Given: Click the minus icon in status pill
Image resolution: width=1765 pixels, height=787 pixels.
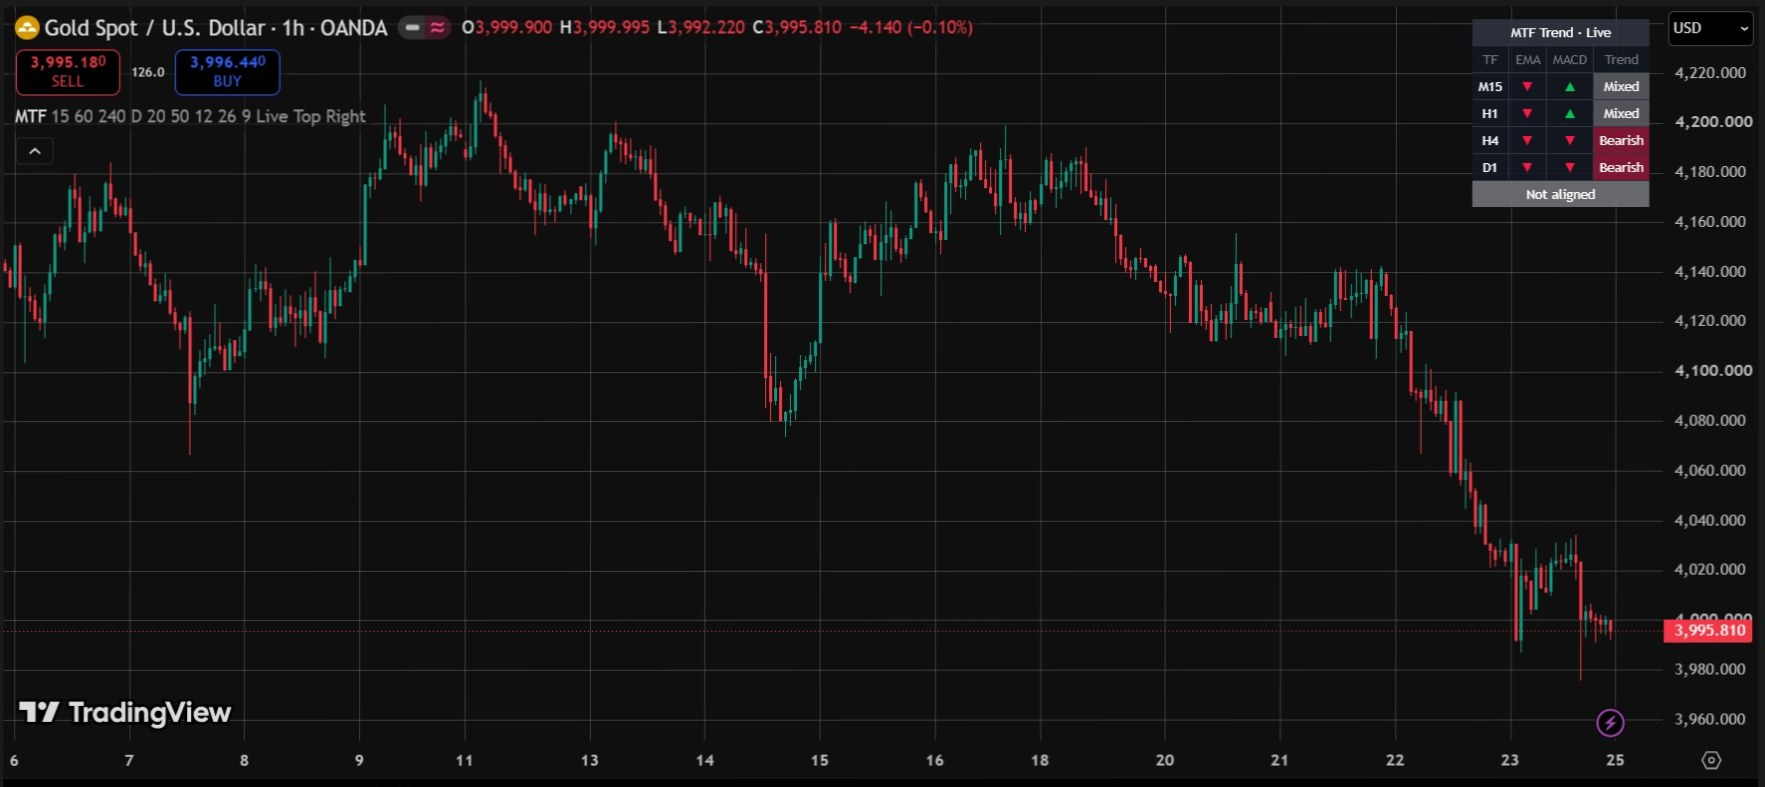Looking at the screenshot, I should [412, 28].
